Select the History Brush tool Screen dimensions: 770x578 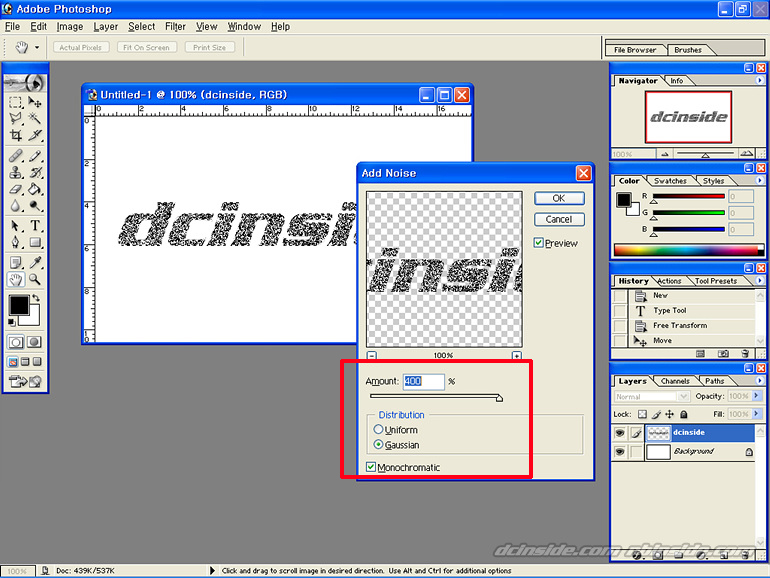click(x=34, y=172)
